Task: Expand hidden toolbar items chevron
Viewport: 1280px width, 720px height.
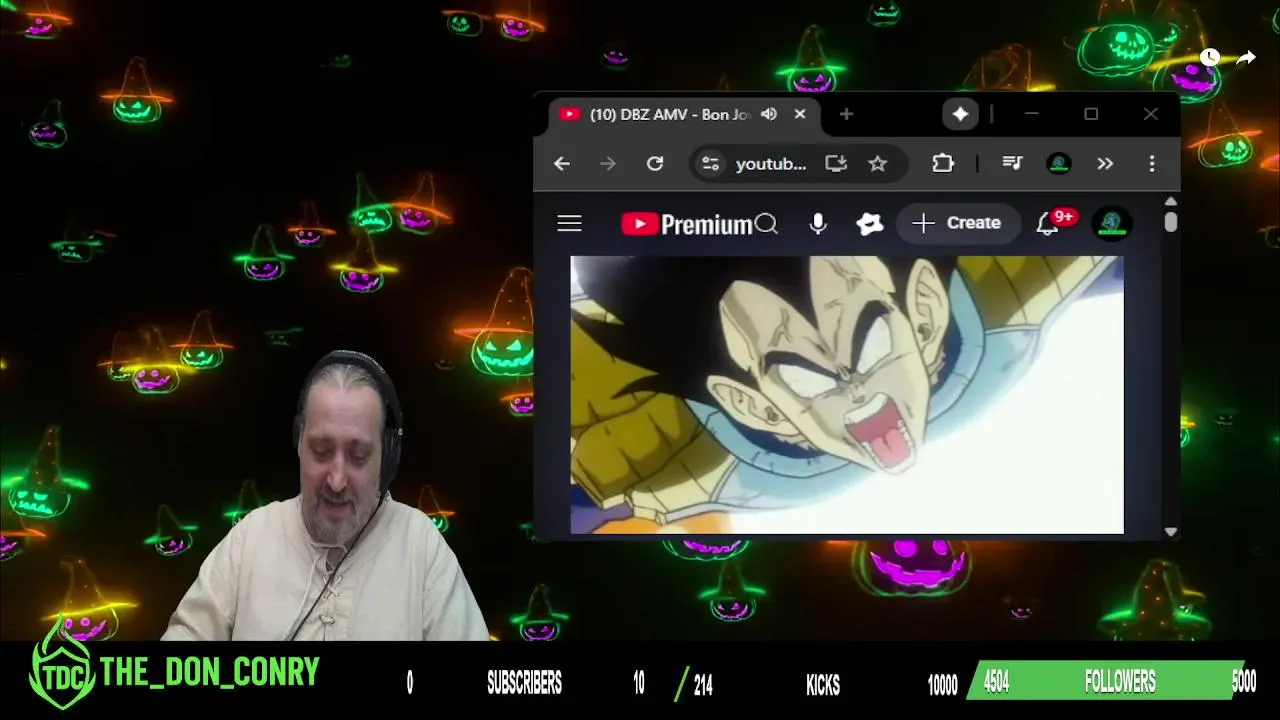Action: click(x=1105, y=164)
